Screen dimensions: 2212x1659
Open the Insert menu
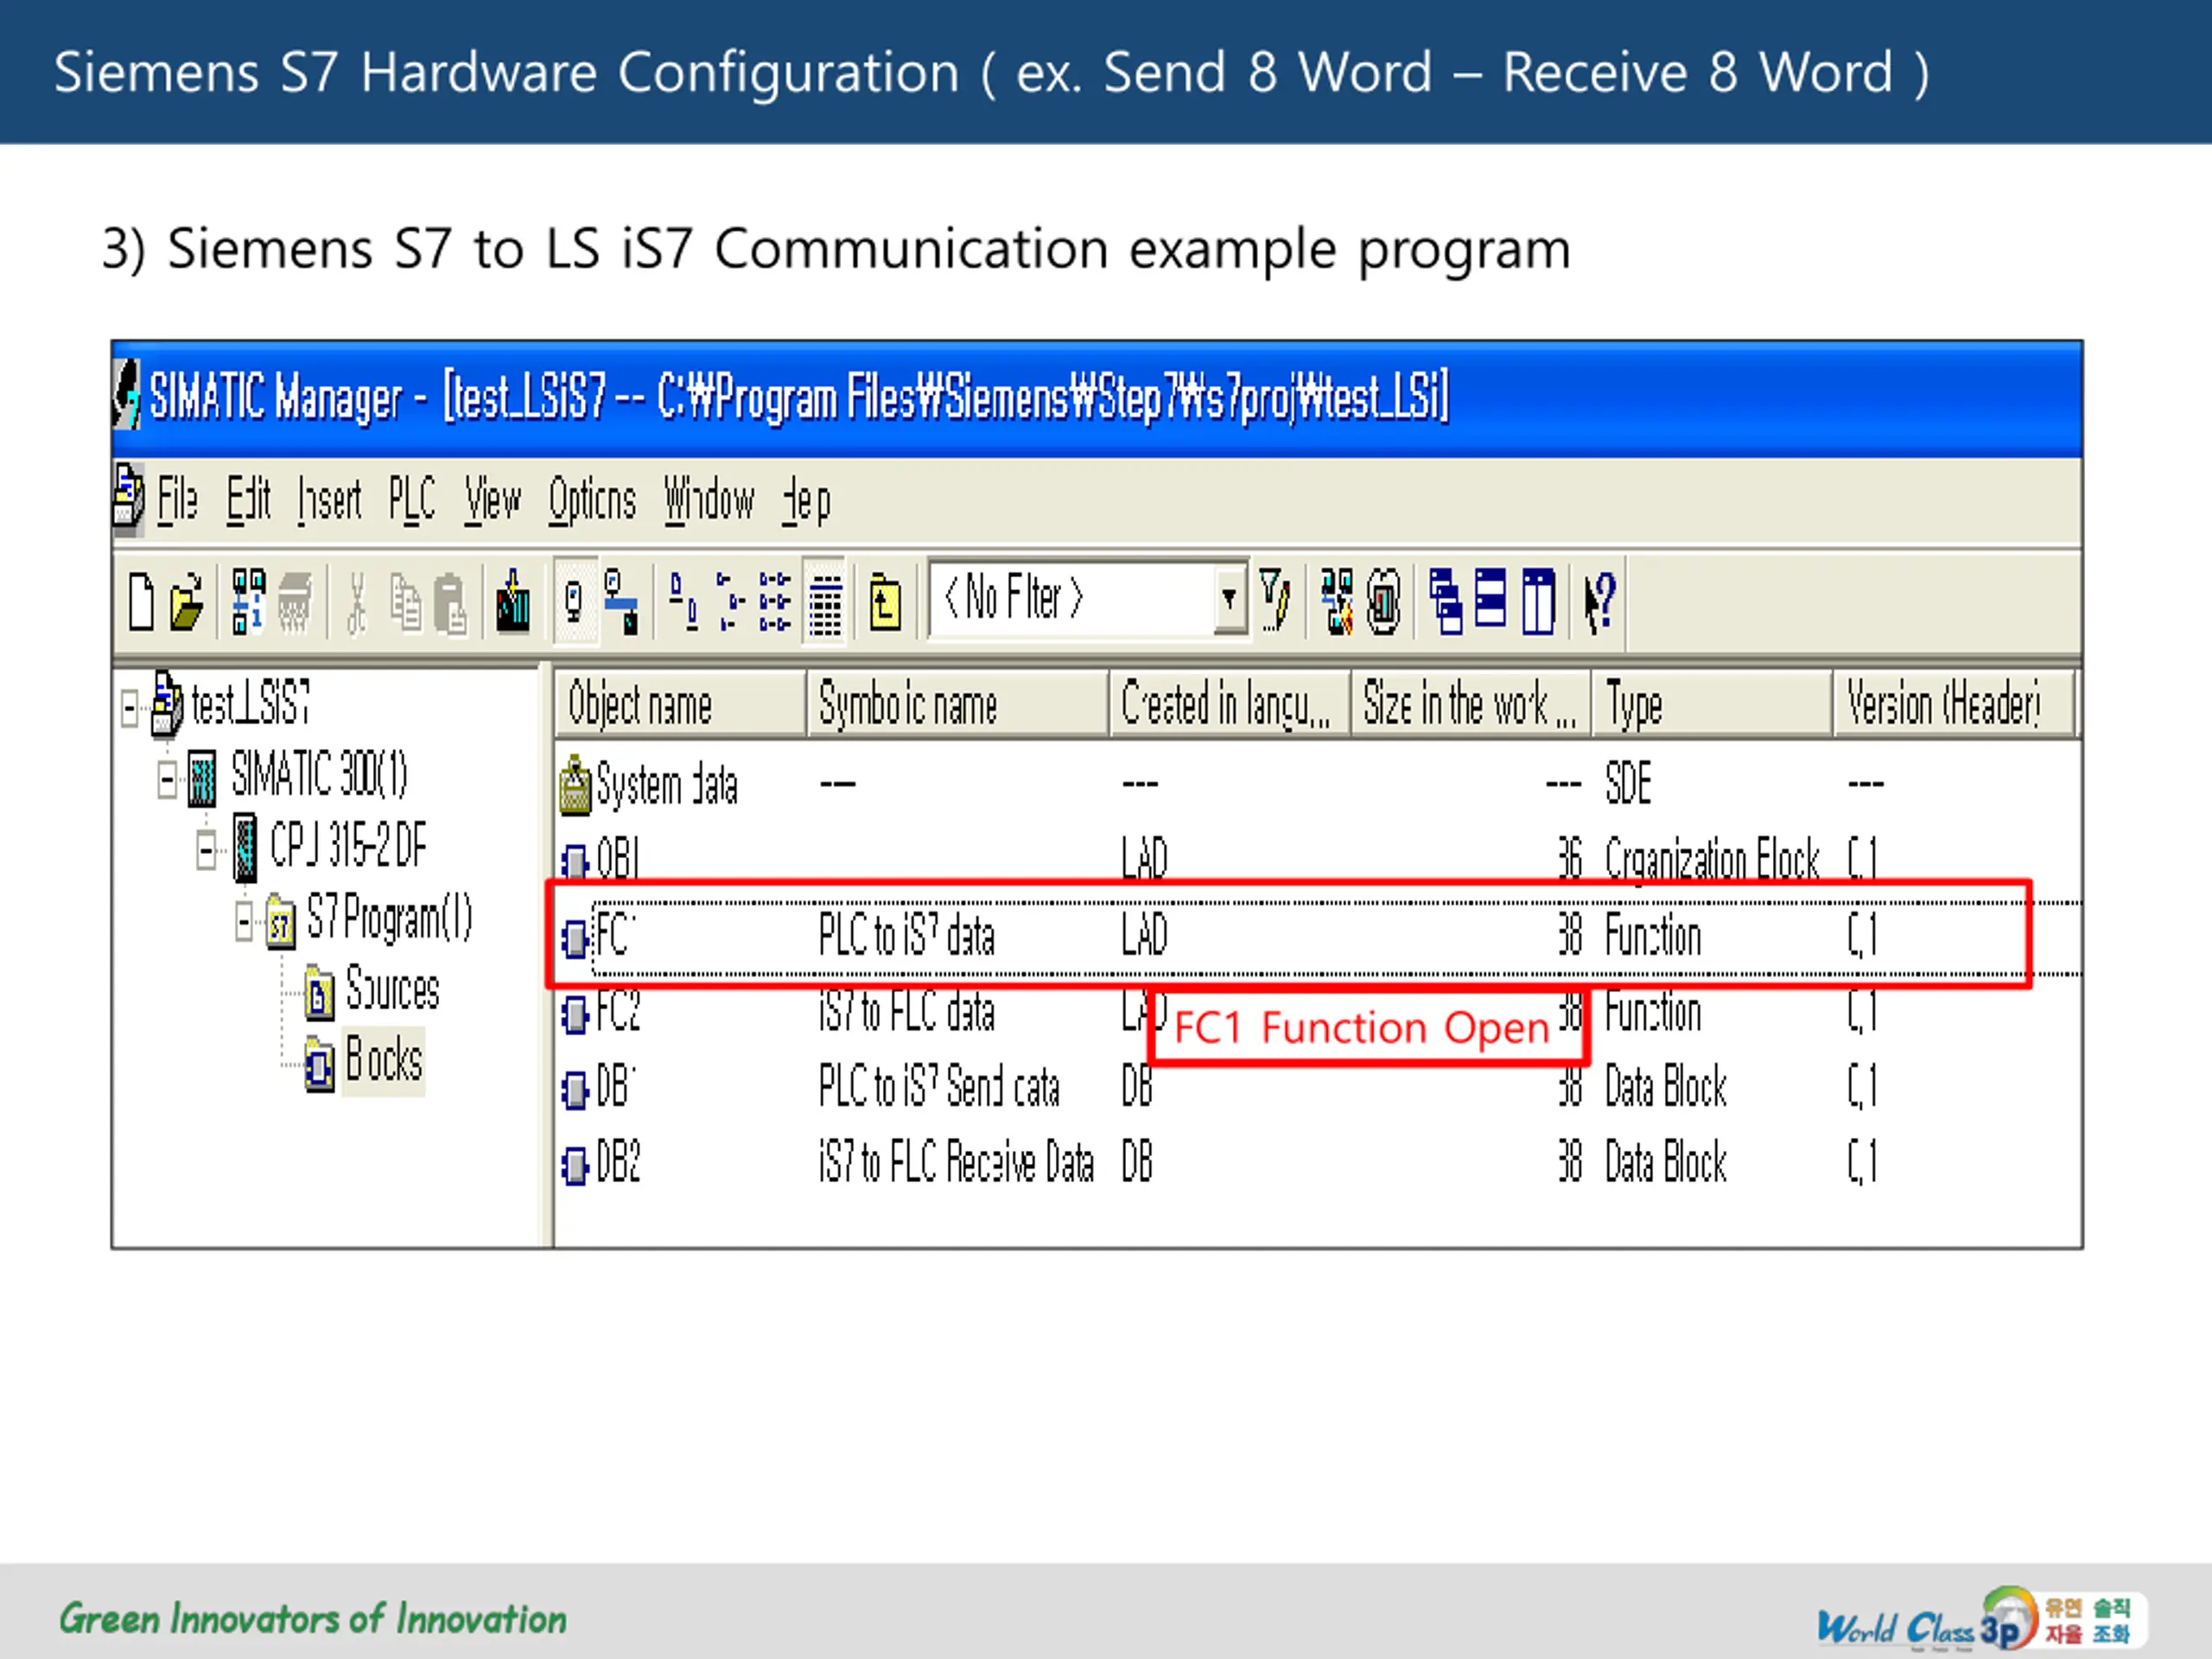[329, 499]
